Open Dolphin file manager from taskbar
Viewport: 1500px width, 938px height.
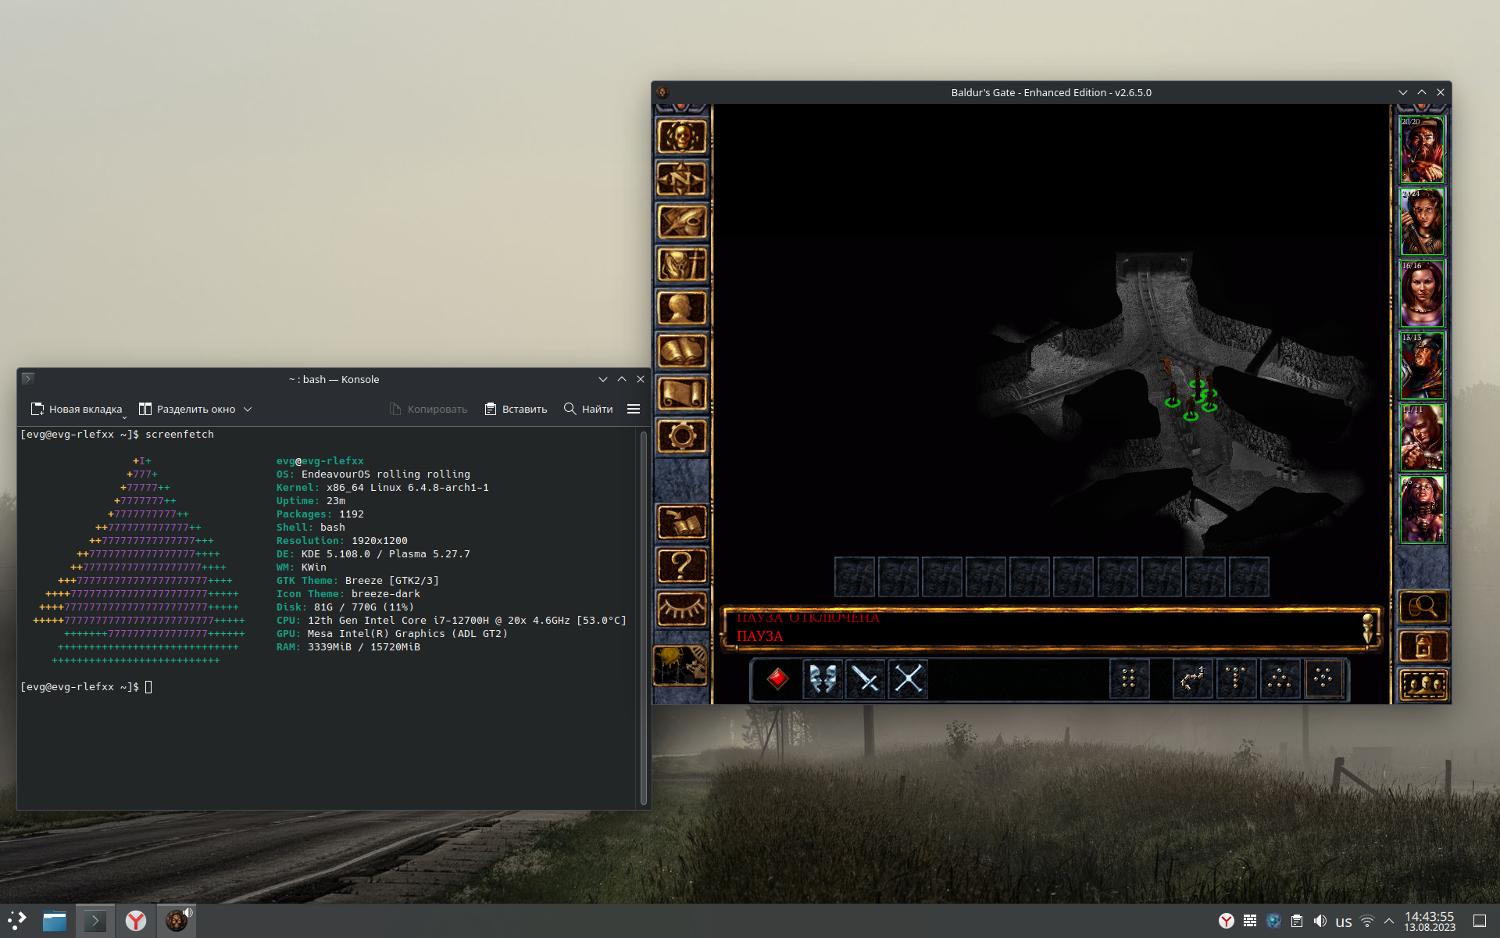pyautogui.click(x=55, y=921)
